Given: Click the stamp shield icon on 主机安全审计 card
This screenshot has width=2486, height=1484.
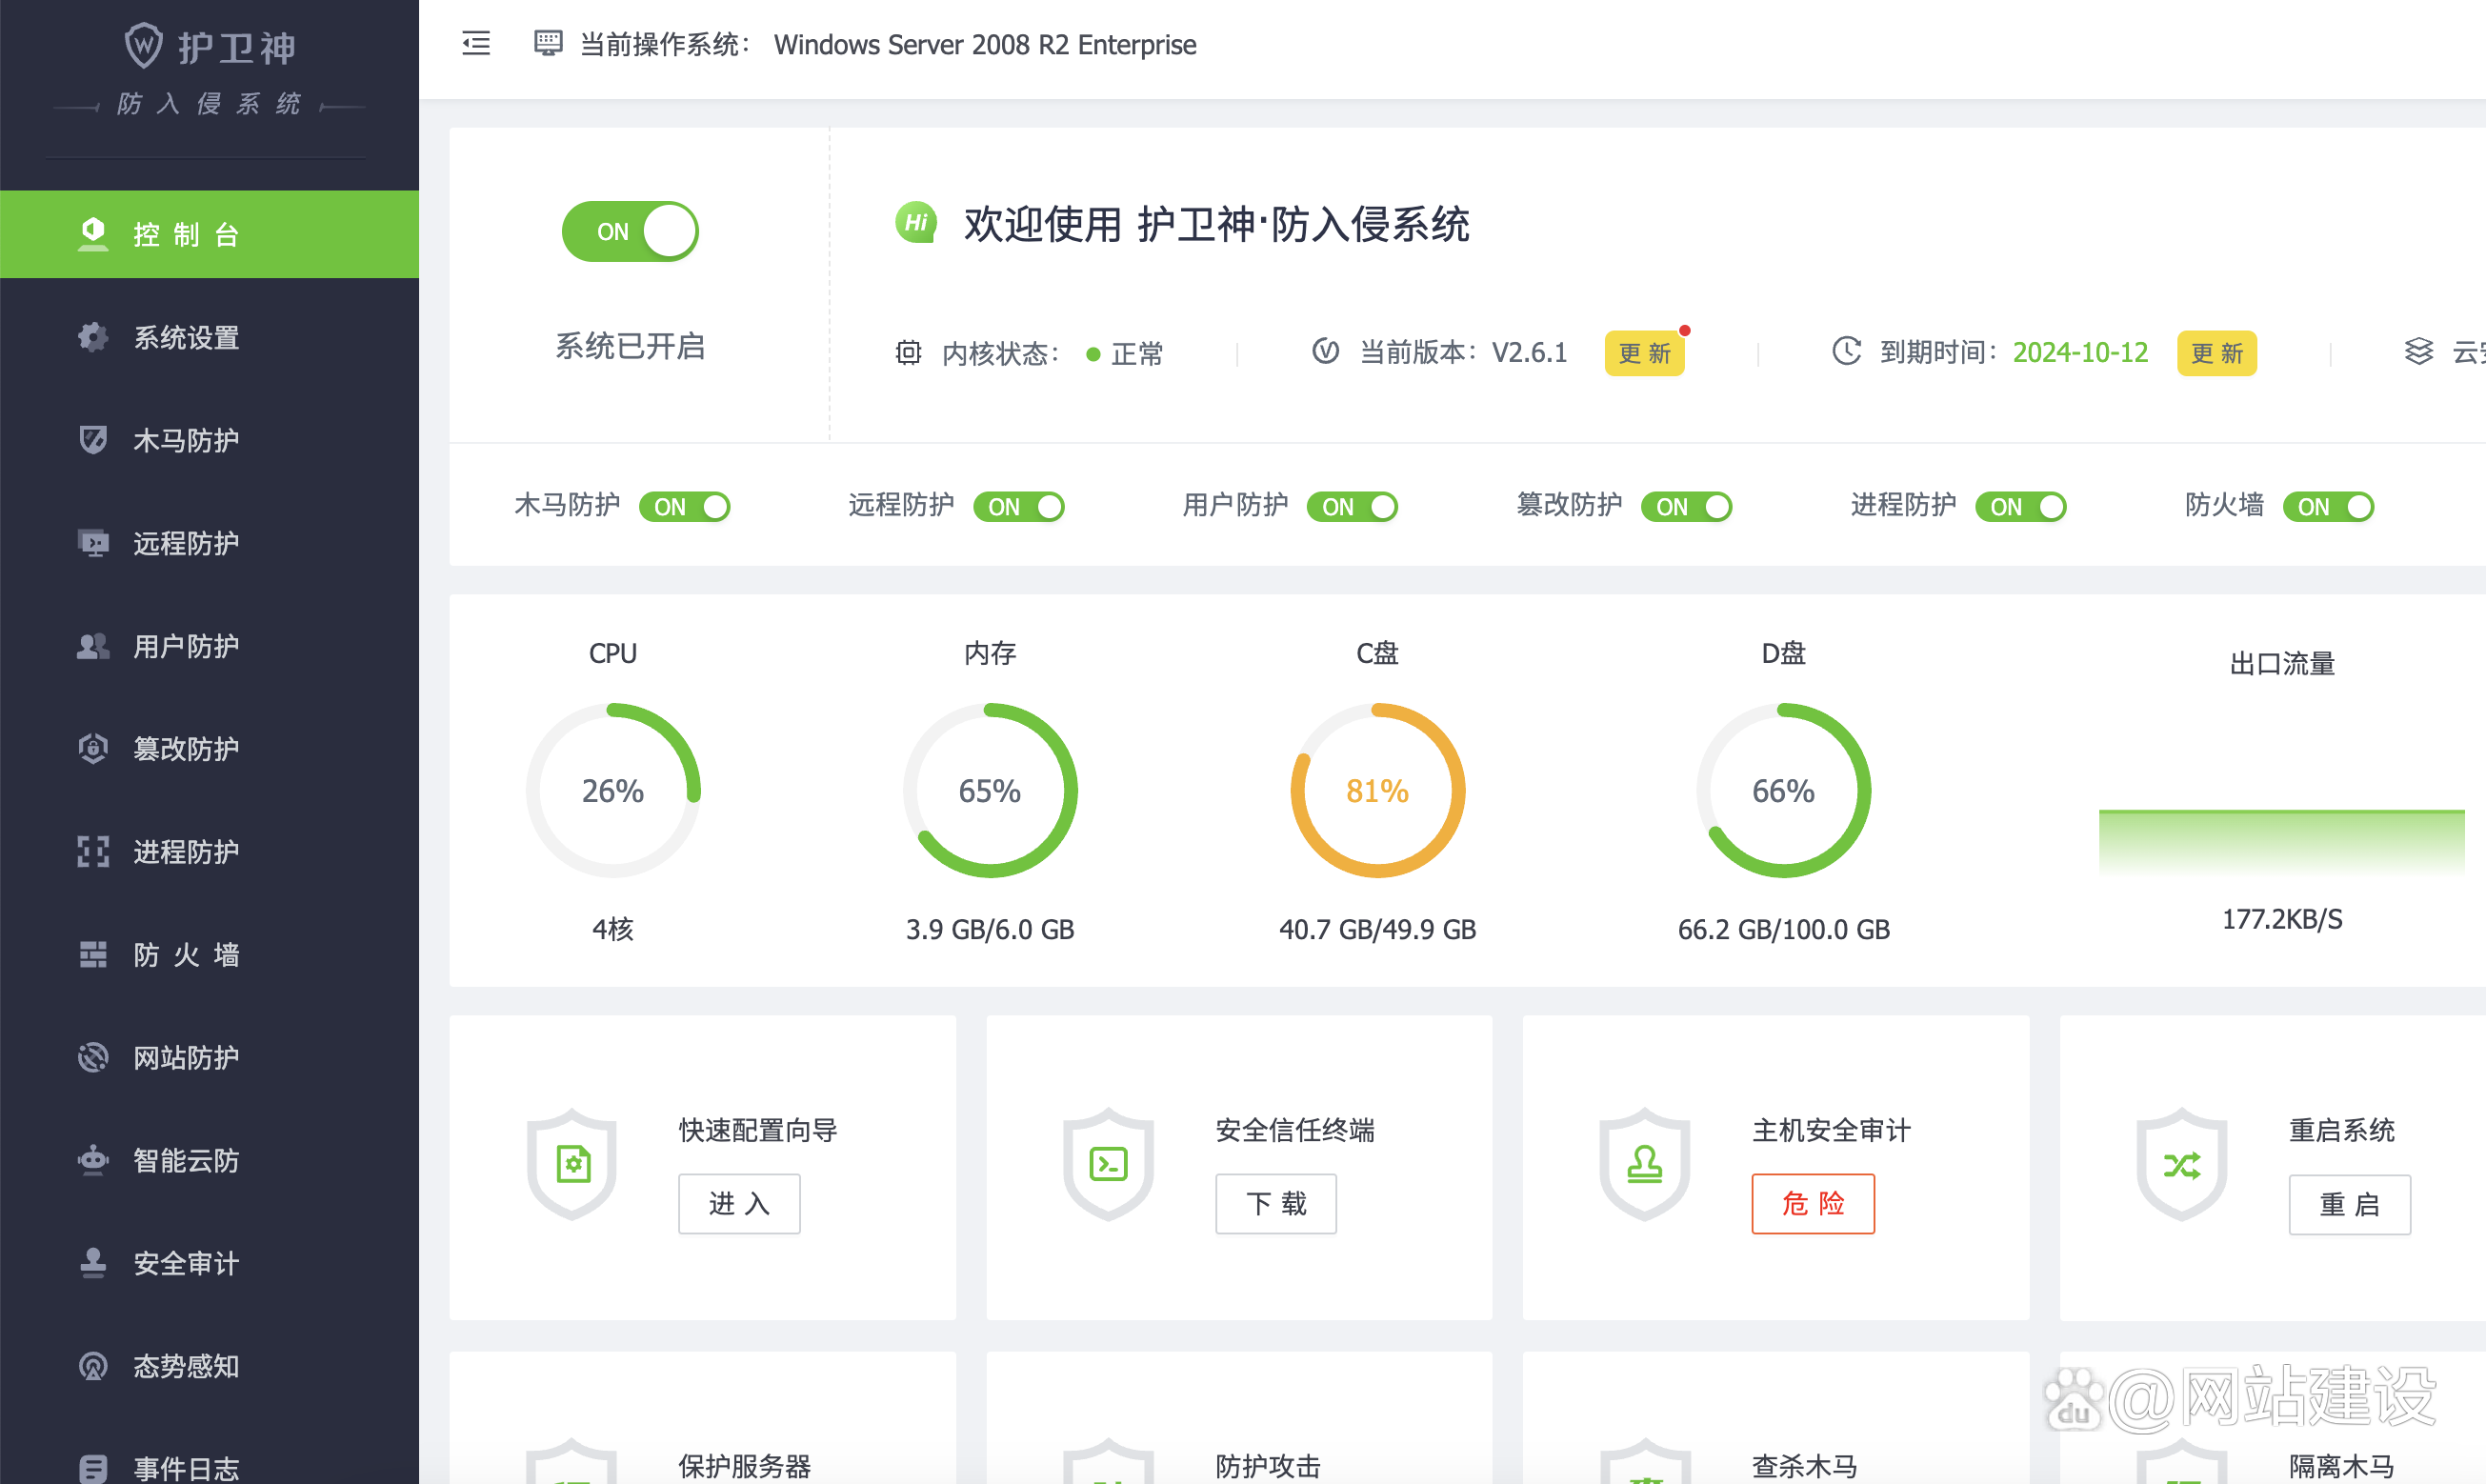Looking at the screenshot, I should pos(1644,1164).
